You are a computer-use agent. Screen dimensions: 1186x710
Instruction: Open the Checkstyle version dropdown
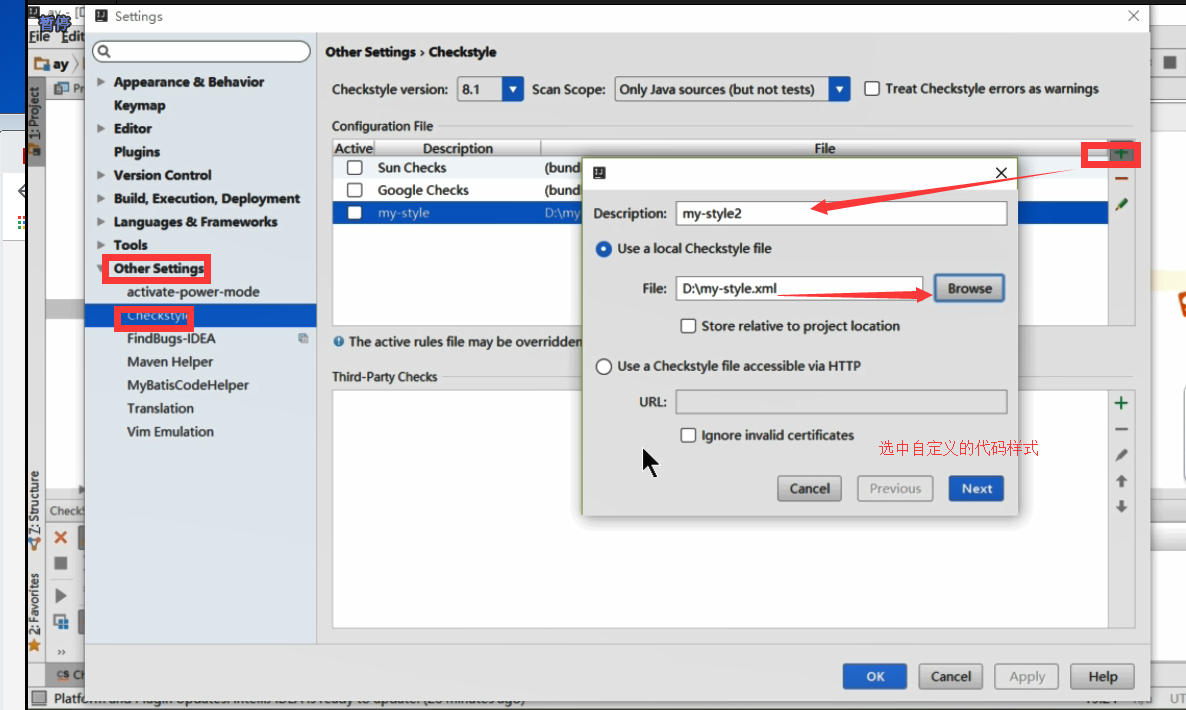coord(512,89)
